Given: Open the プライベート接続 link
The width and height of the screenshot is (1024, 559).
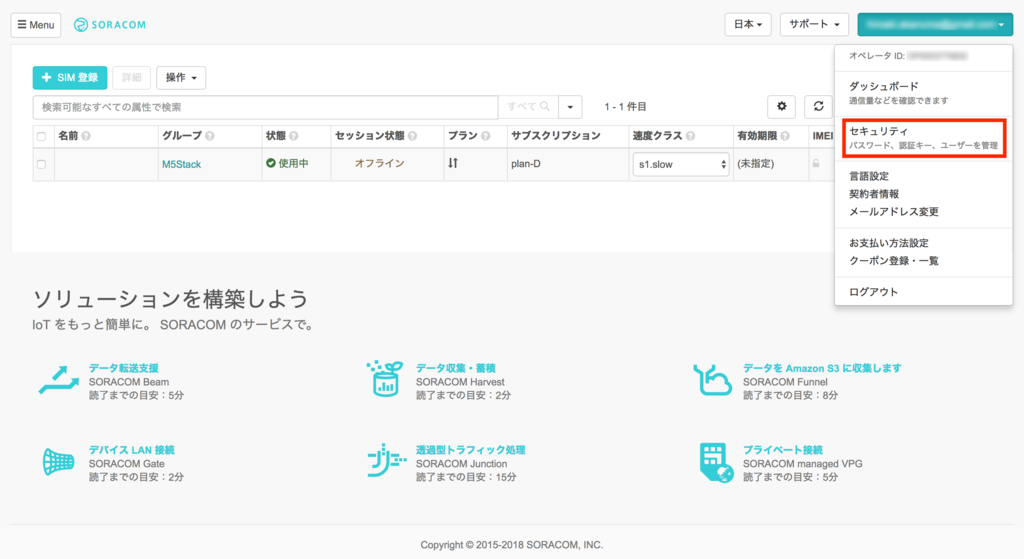Looking at the screenshot, I should pyautogui.click(x=782, y=450).
